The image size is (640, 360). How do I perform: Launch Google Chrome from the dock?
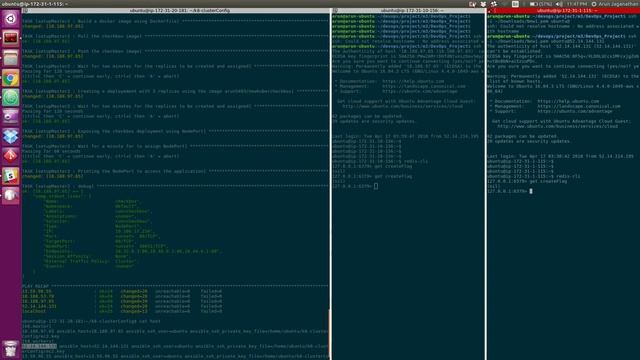coord(11,78)
